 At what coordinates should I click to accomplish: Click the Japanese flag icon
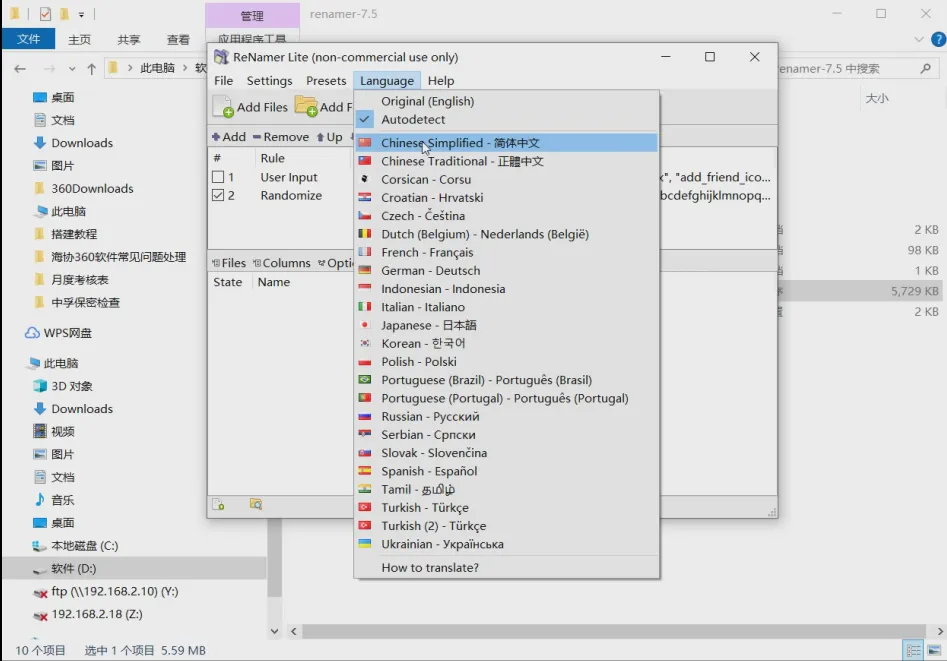click(x=364, y=324)
